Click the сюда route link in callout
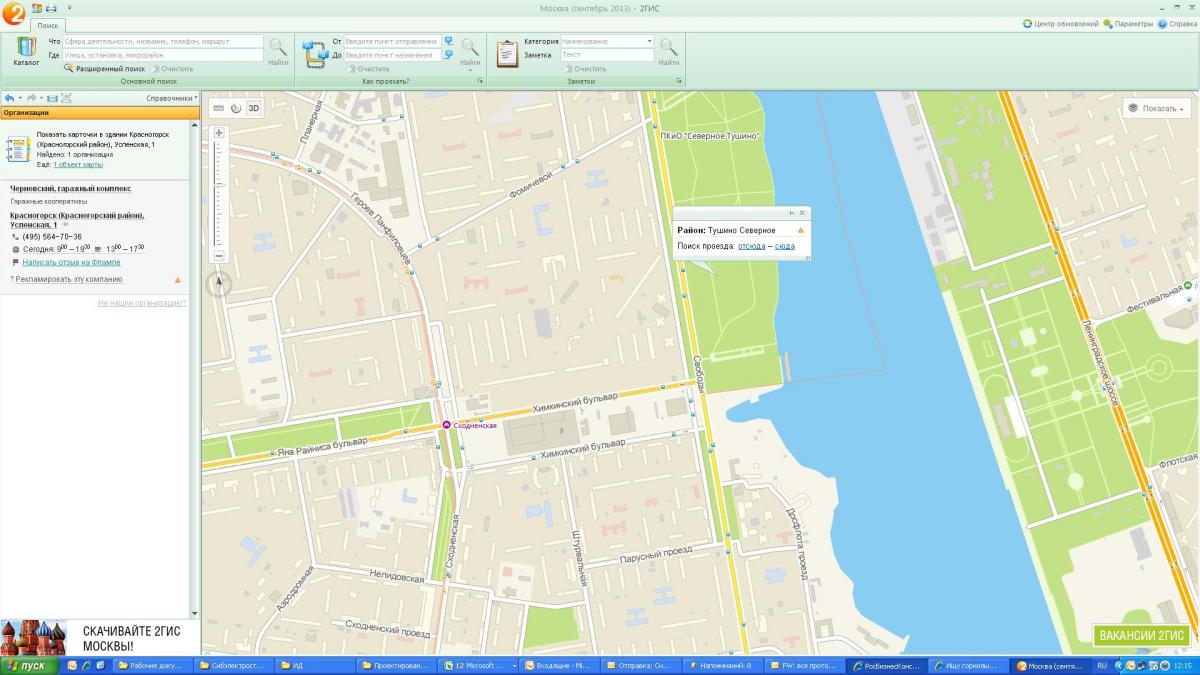Screen dimensions: 1200x675 pyautogui.click(x=785, y=245)
